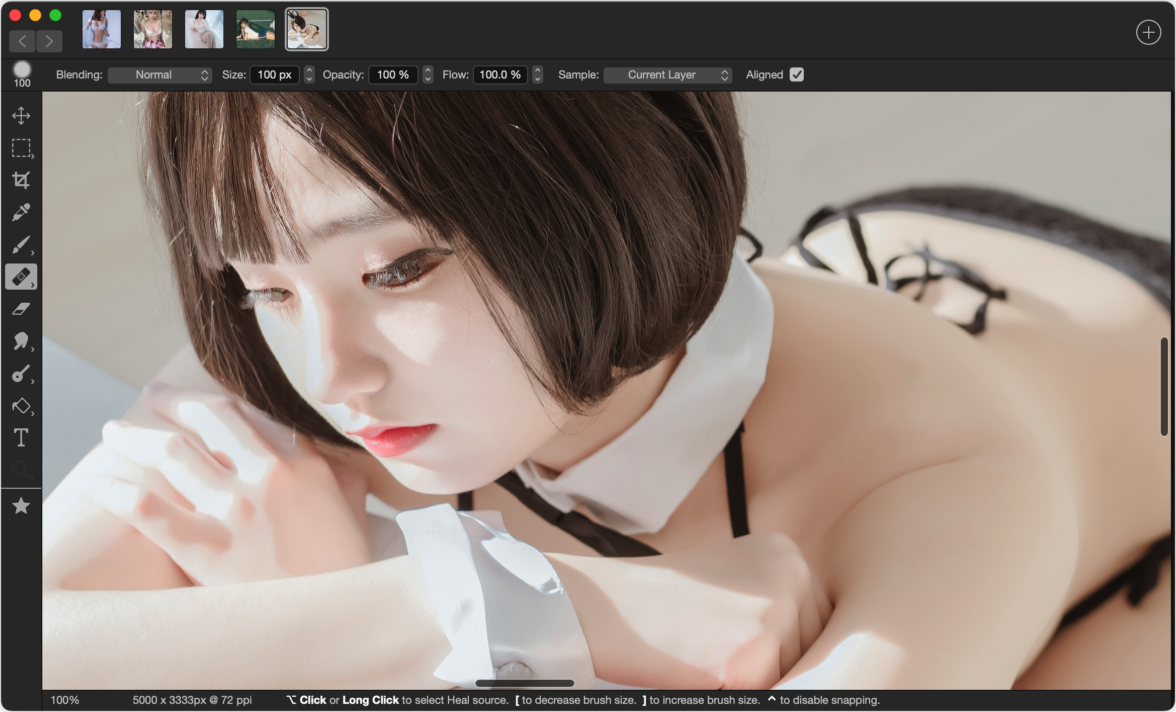Screen dimensions: 1176x712
Task: Adjust the Flow stepper arrows
Action: tap(537, 74)
